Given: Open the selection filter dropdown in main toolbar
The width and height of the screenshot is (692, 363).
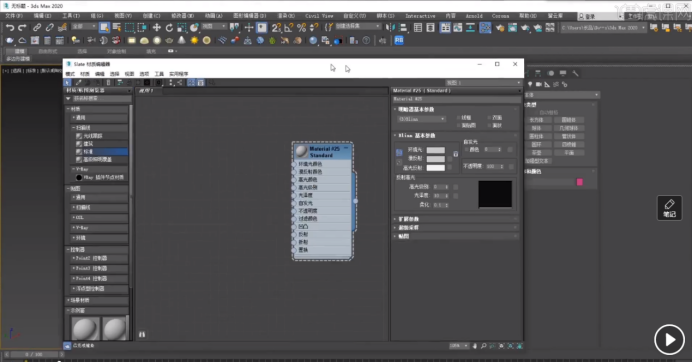Looking at the screenshot, I should [84, 27].
